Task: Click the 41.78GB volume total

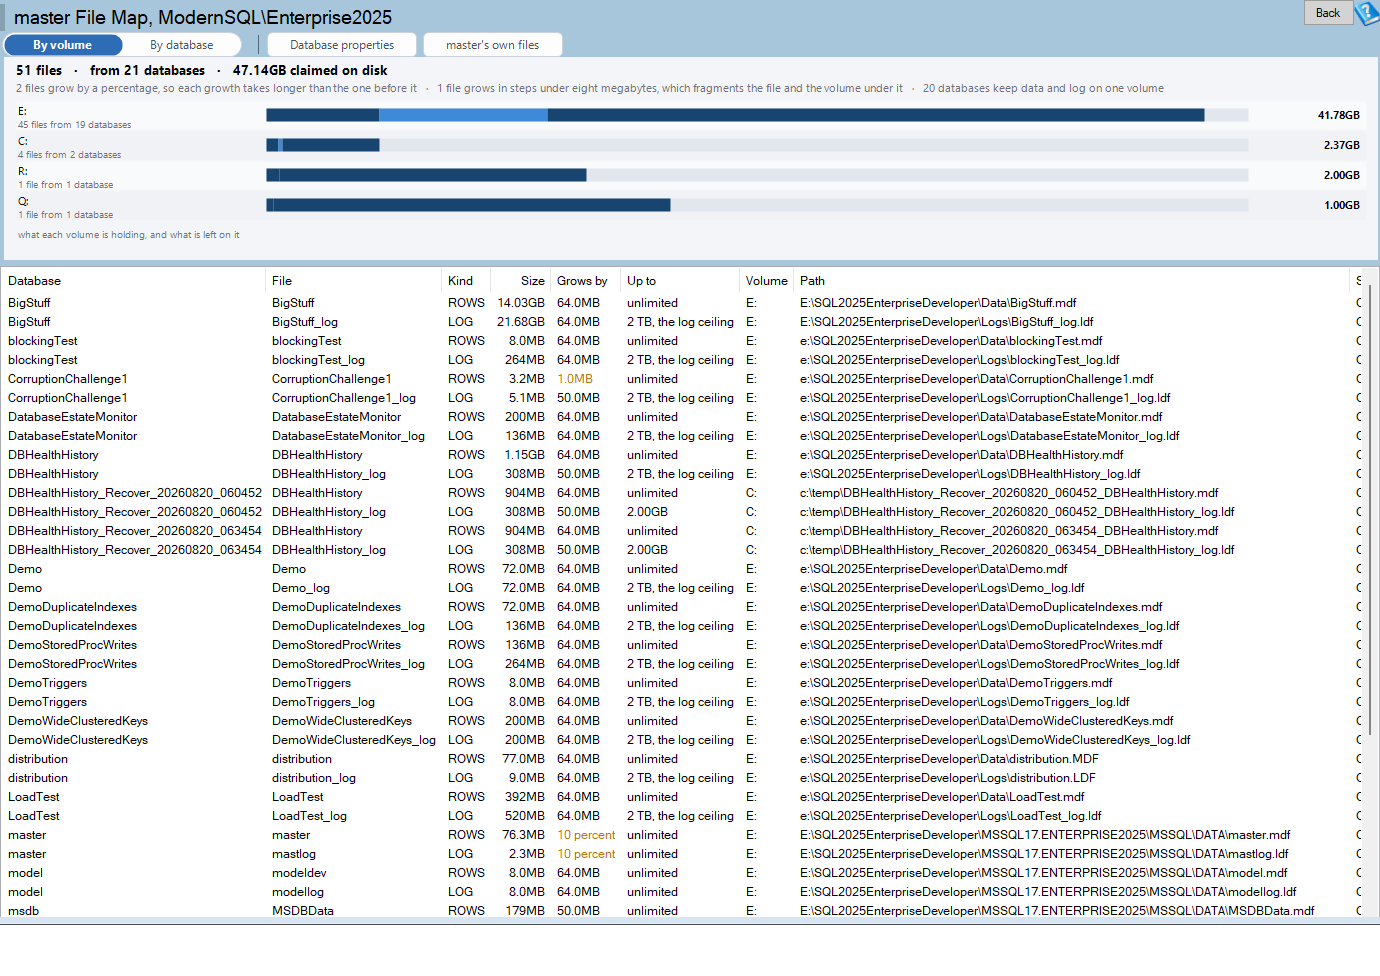Action: point(1338,115)
